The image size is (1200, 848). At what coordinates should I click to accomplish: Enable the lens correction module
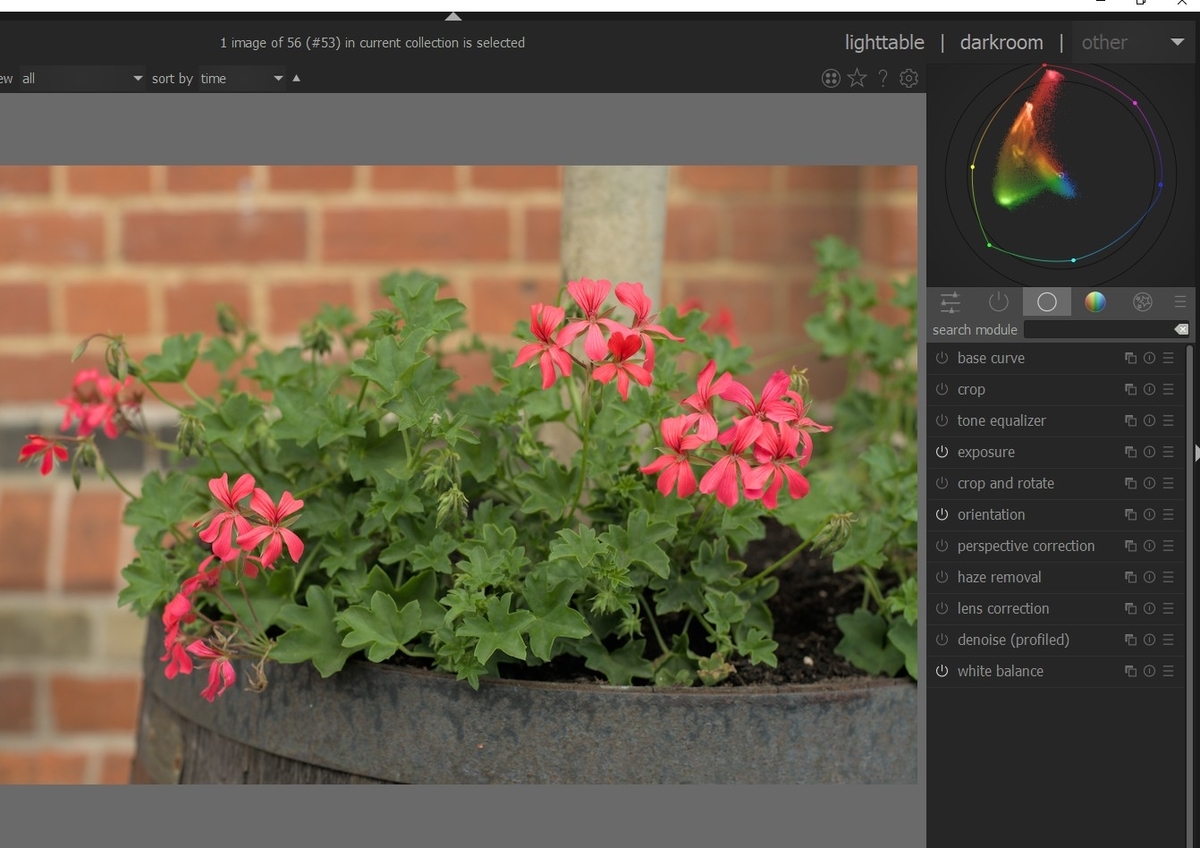941,608
